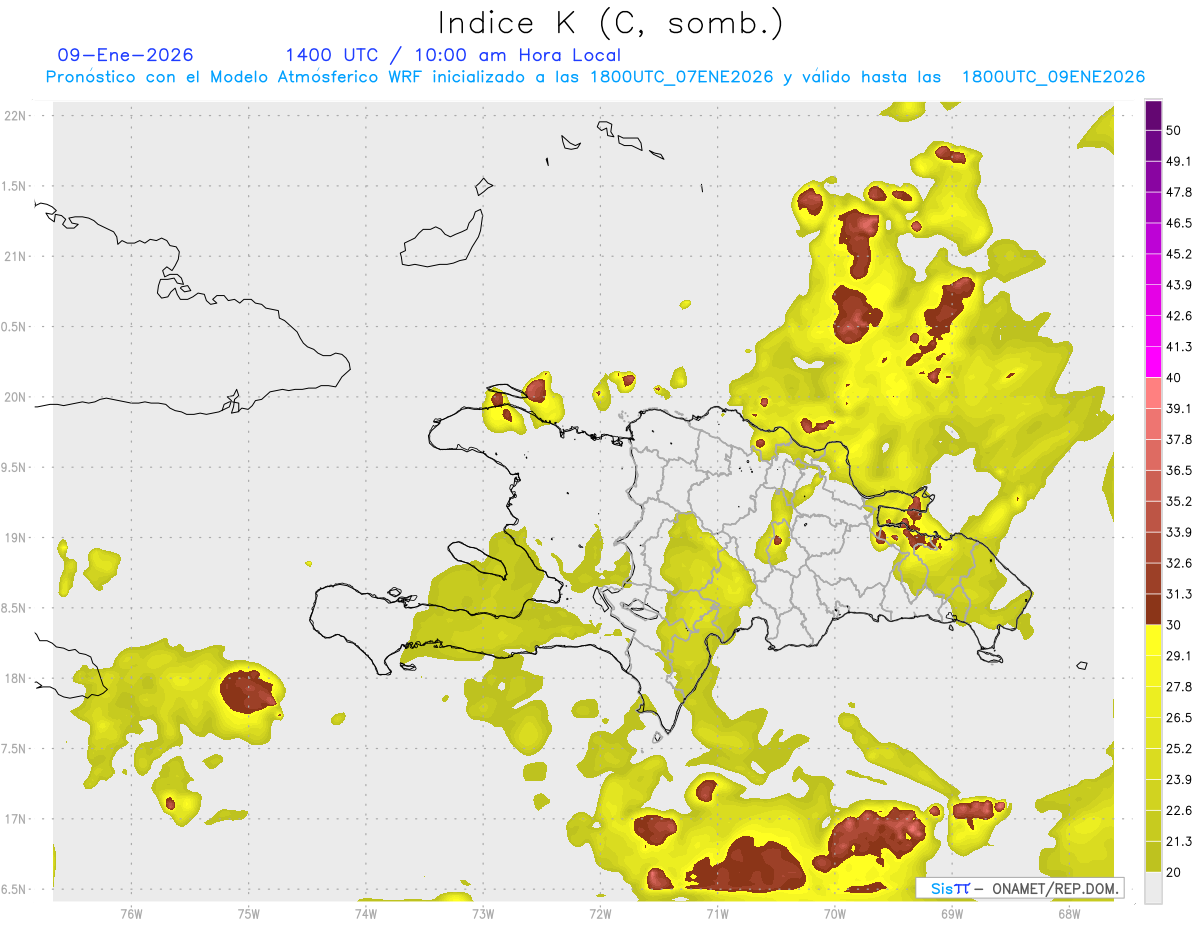
Task: Pick the legend value "22.6"
Action: tap(1179, 811)
